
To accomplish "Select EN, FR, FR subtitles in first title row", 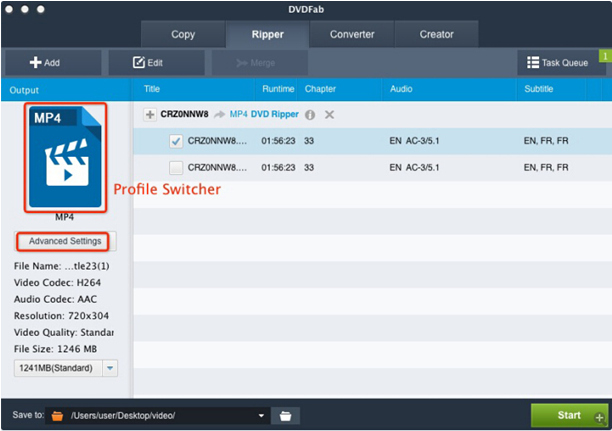I will coord(546,141).
